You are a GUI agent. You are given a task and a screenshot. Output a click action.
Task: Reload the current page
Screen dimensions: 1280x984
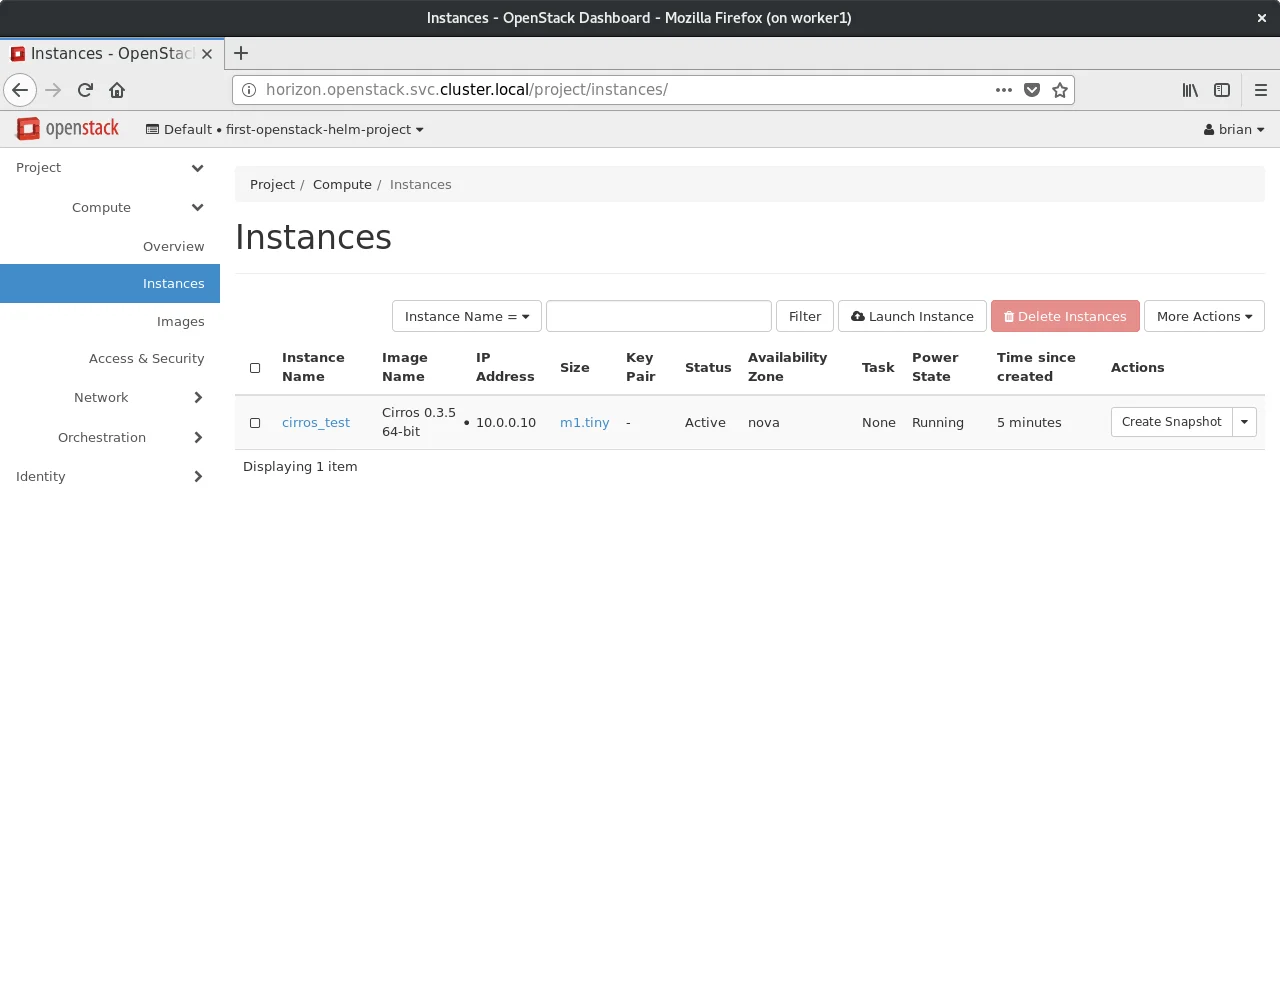click(85, 90)
